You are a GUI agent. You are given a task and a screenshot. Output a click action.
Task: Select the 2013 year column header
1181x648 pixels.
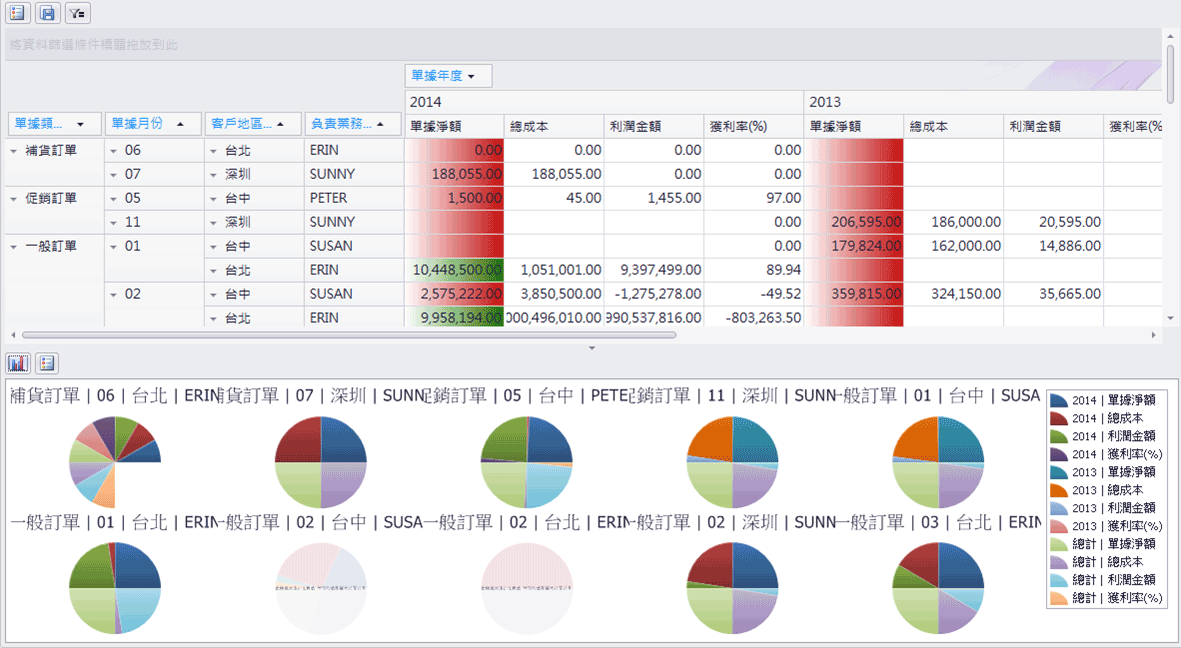(983, 102)
